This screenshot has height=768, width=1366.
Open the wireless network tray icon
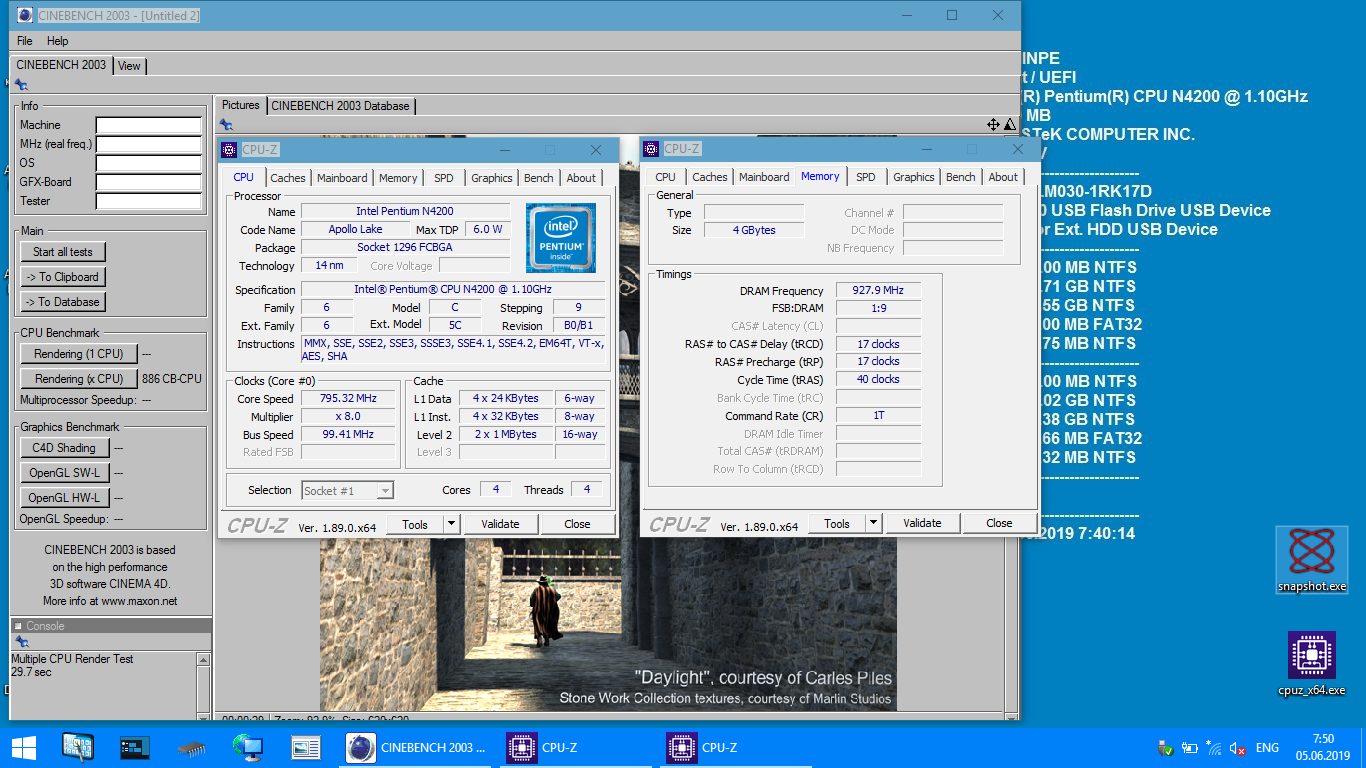pos(1214,747)
